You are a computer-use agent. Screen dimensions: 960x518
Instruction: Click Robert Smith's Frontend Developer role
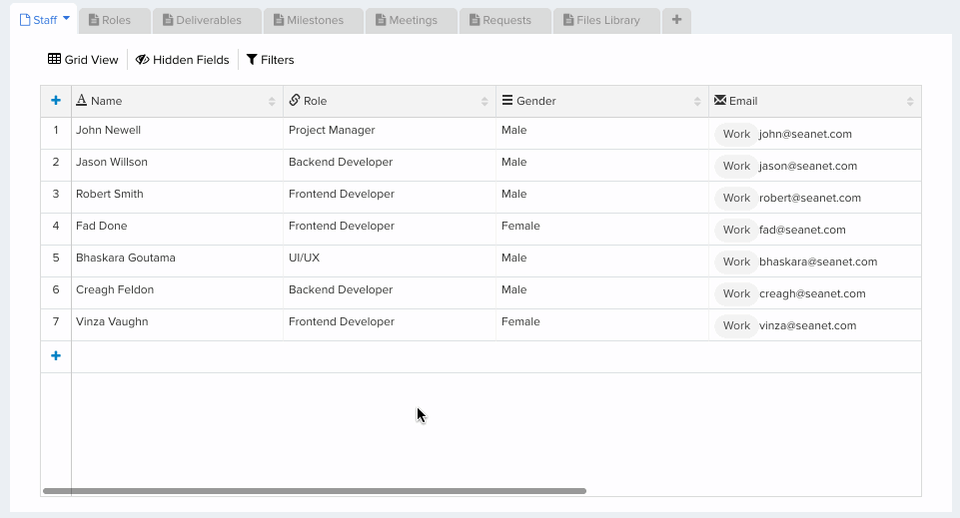[389, 197]
